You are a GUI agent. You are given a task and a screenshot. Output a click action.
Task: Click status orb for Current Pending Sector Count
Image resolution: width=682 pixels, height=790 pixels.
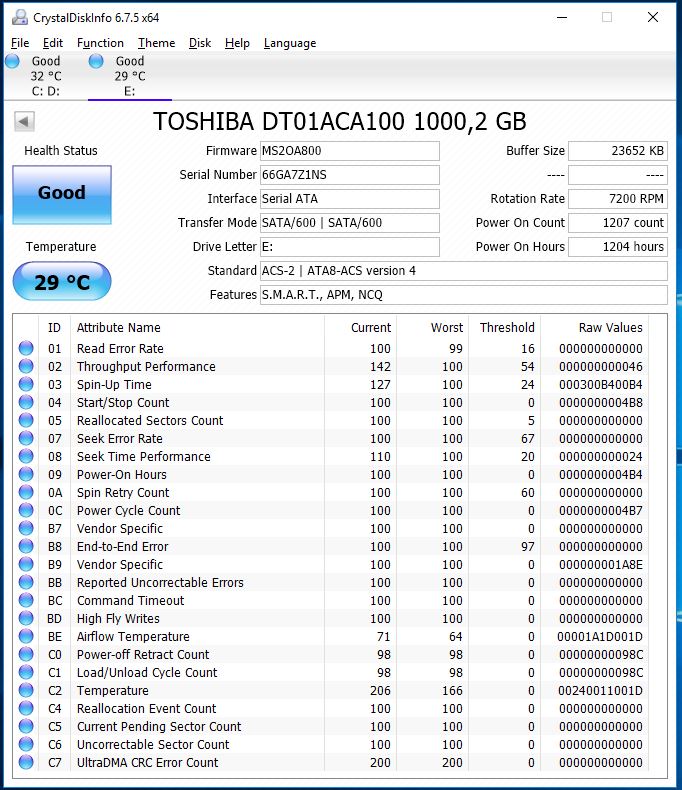click(26, 727)
